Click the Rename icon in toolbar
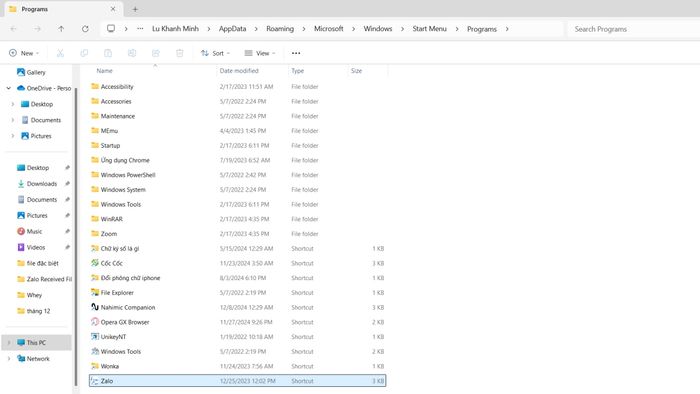 132,53
